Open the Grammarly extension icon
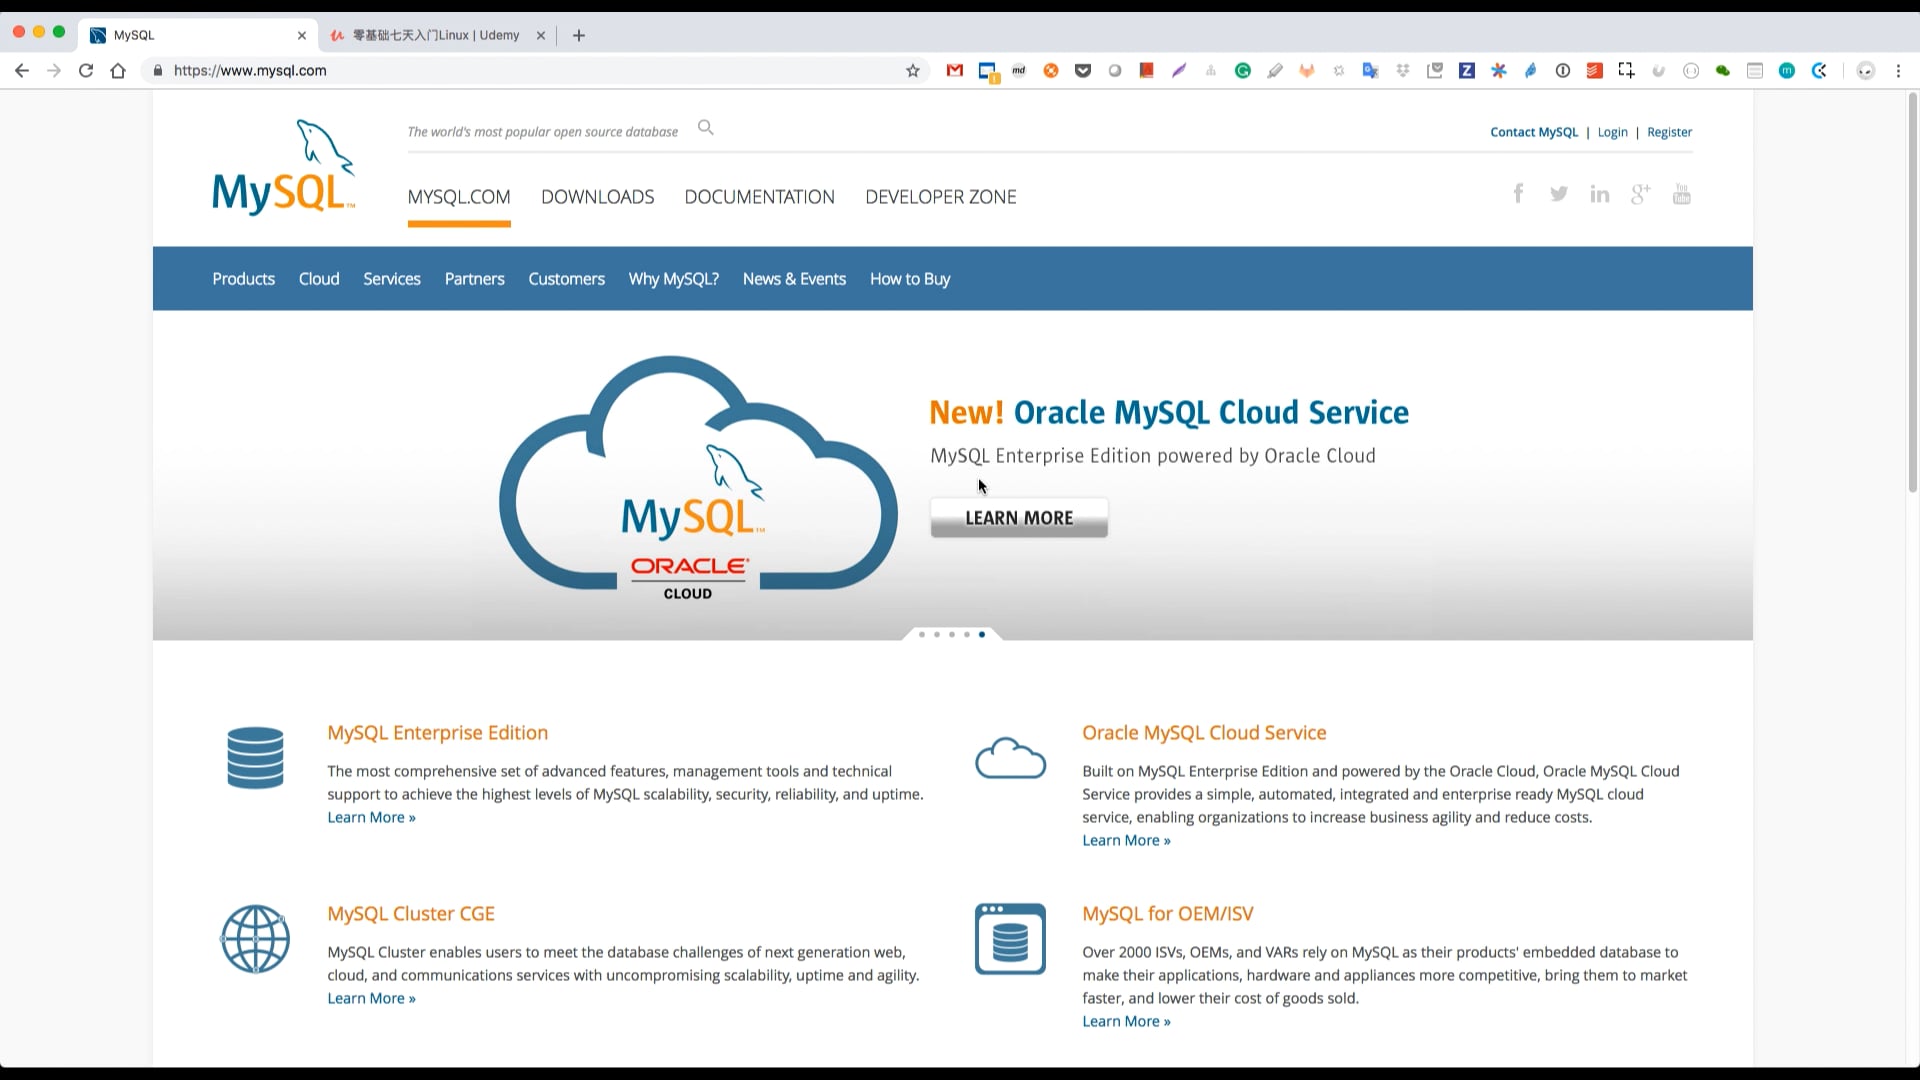 pos(1242,70)
